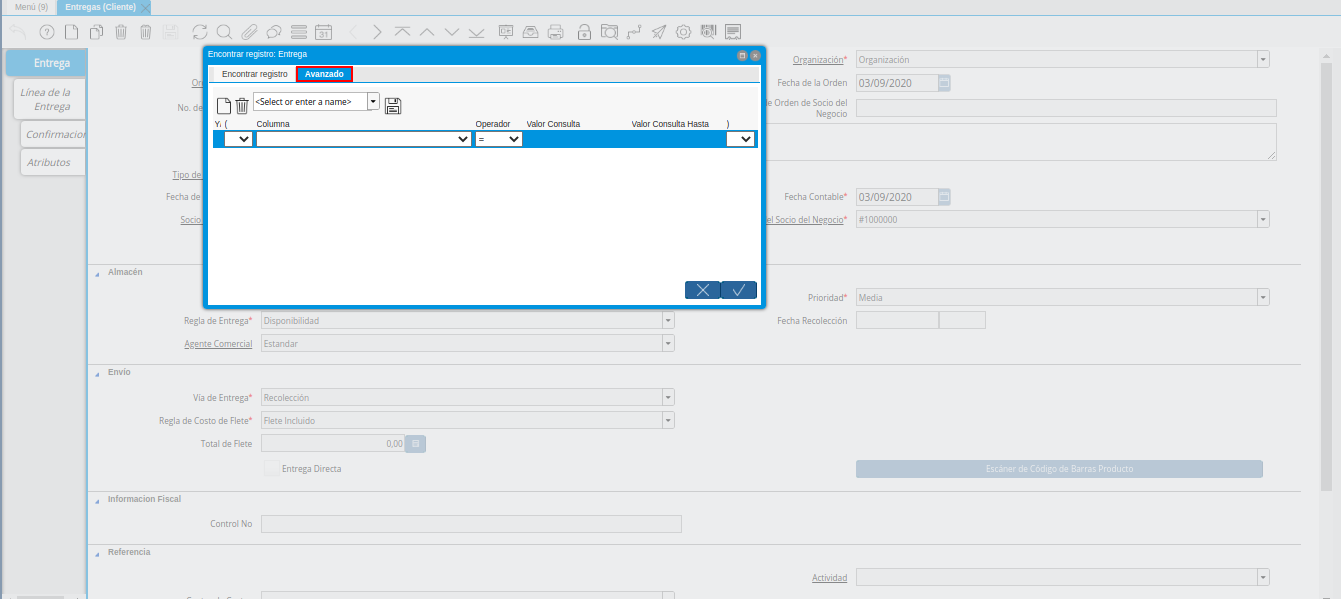Open the Report presentation board icon

point(506,32)
